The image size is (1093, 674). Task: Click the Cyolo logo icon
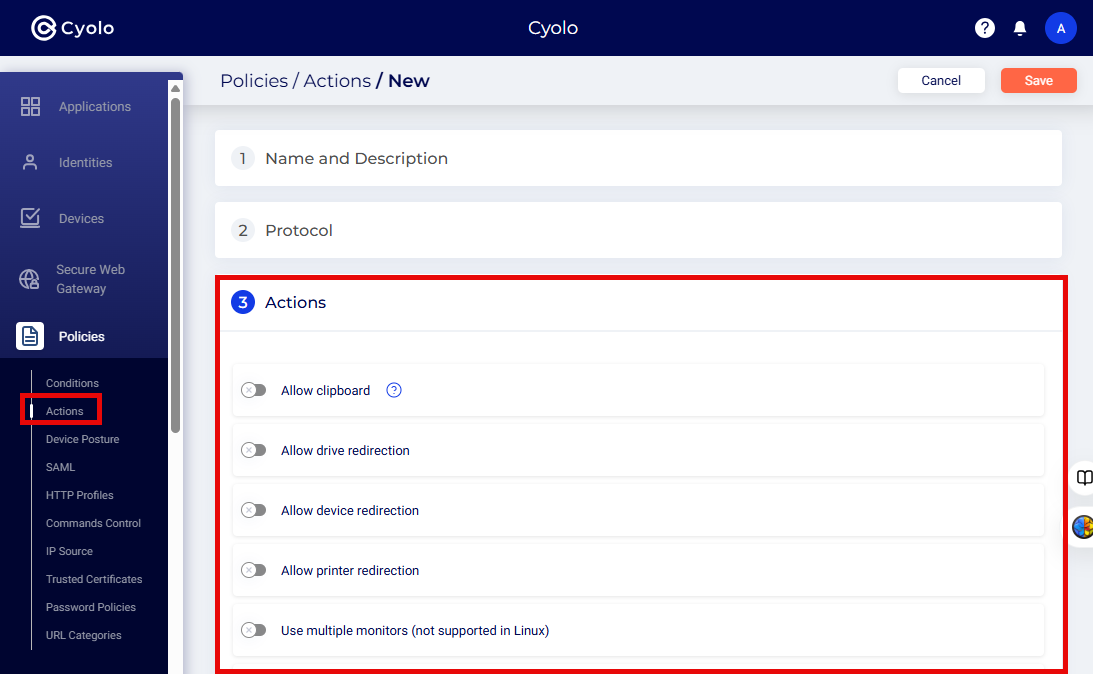[x=43, y=28]
